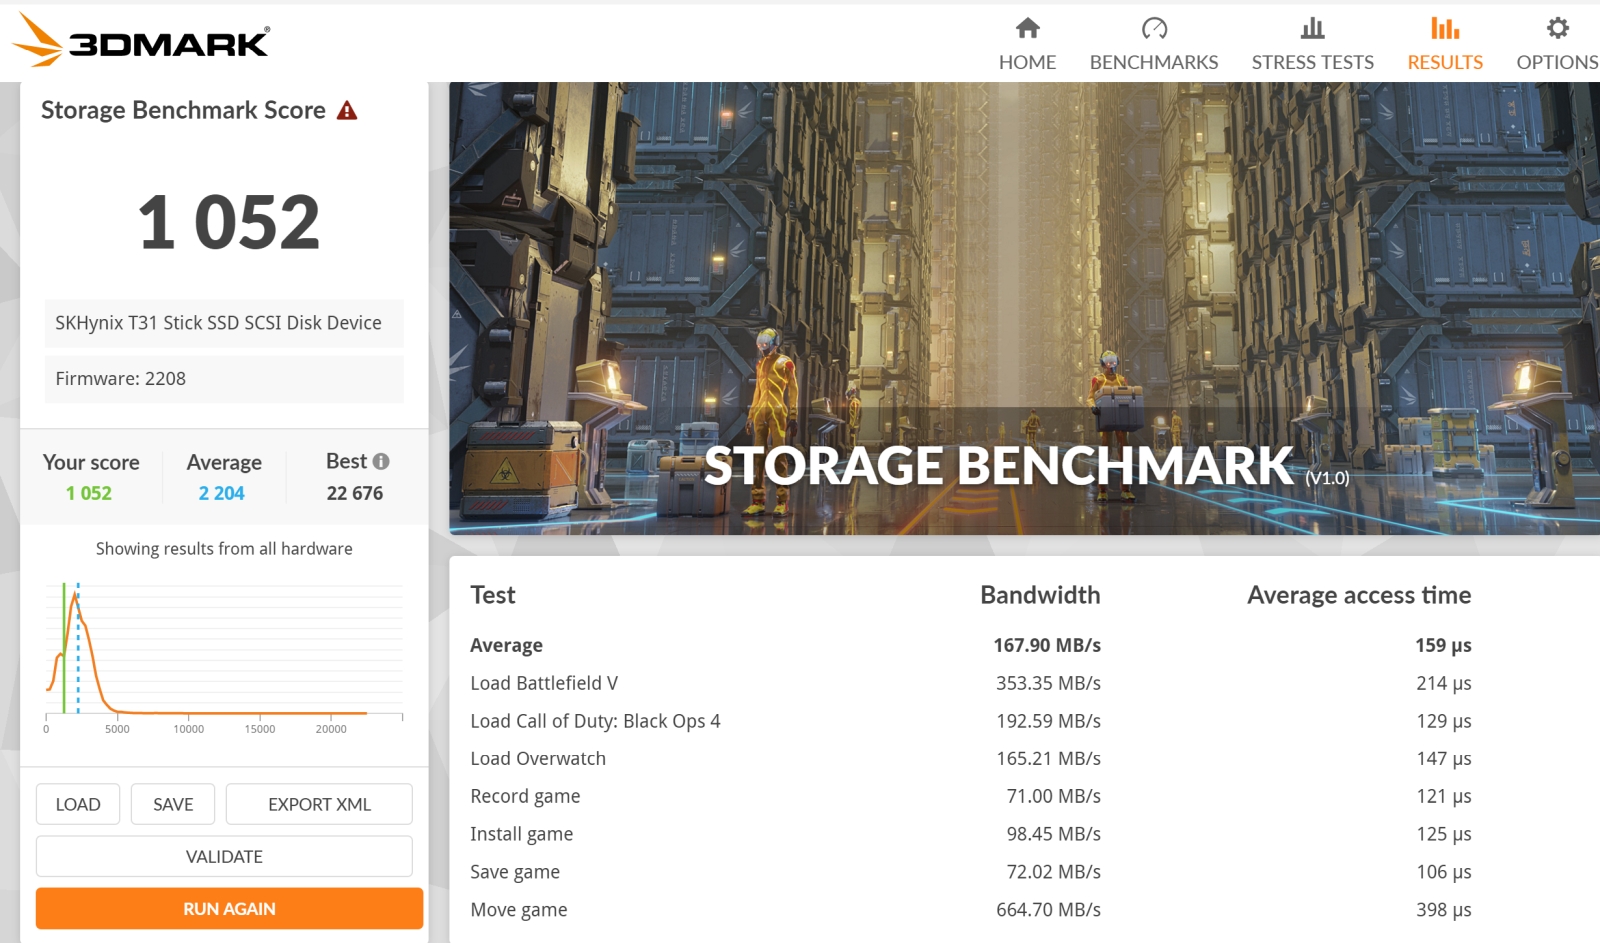This screenshot has height=943, width=1600.
Task: Click the Stress Tests bar chart icon
Action: click(1312, 28)
